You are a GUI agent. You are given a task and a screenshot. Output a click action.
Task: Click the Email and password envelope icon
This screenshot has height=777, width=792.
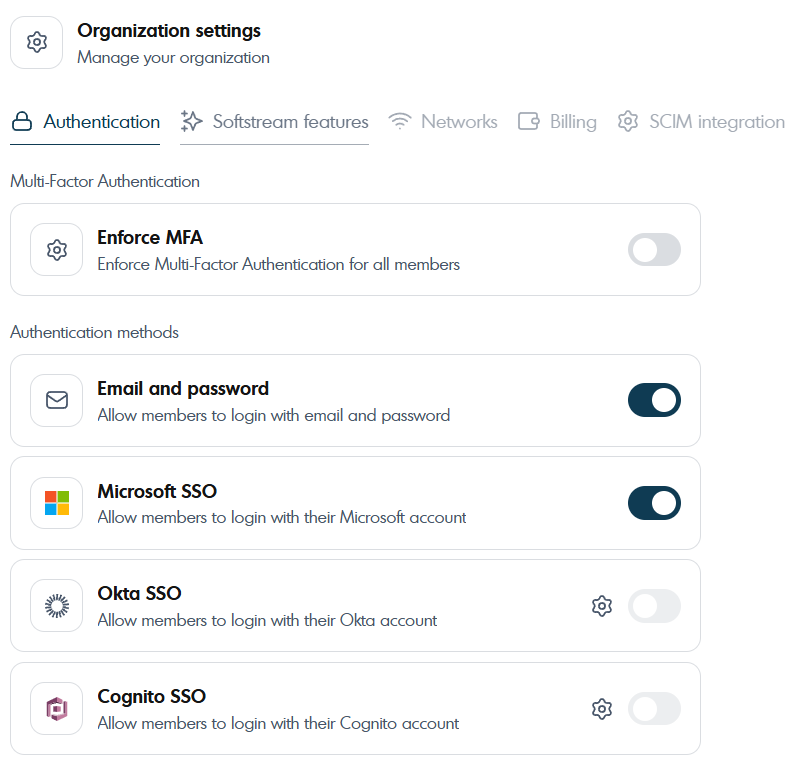coord(57,400)
